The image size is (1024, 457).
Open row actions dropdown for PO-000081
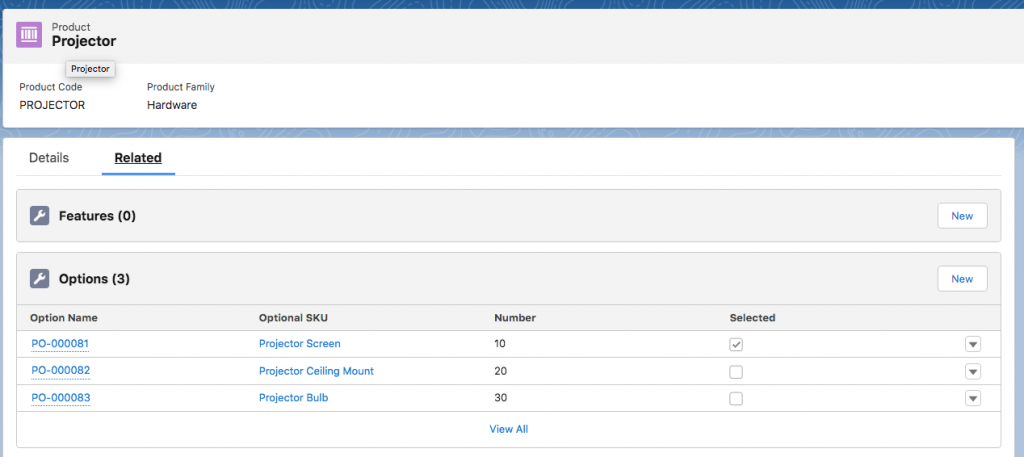[973, 344]
